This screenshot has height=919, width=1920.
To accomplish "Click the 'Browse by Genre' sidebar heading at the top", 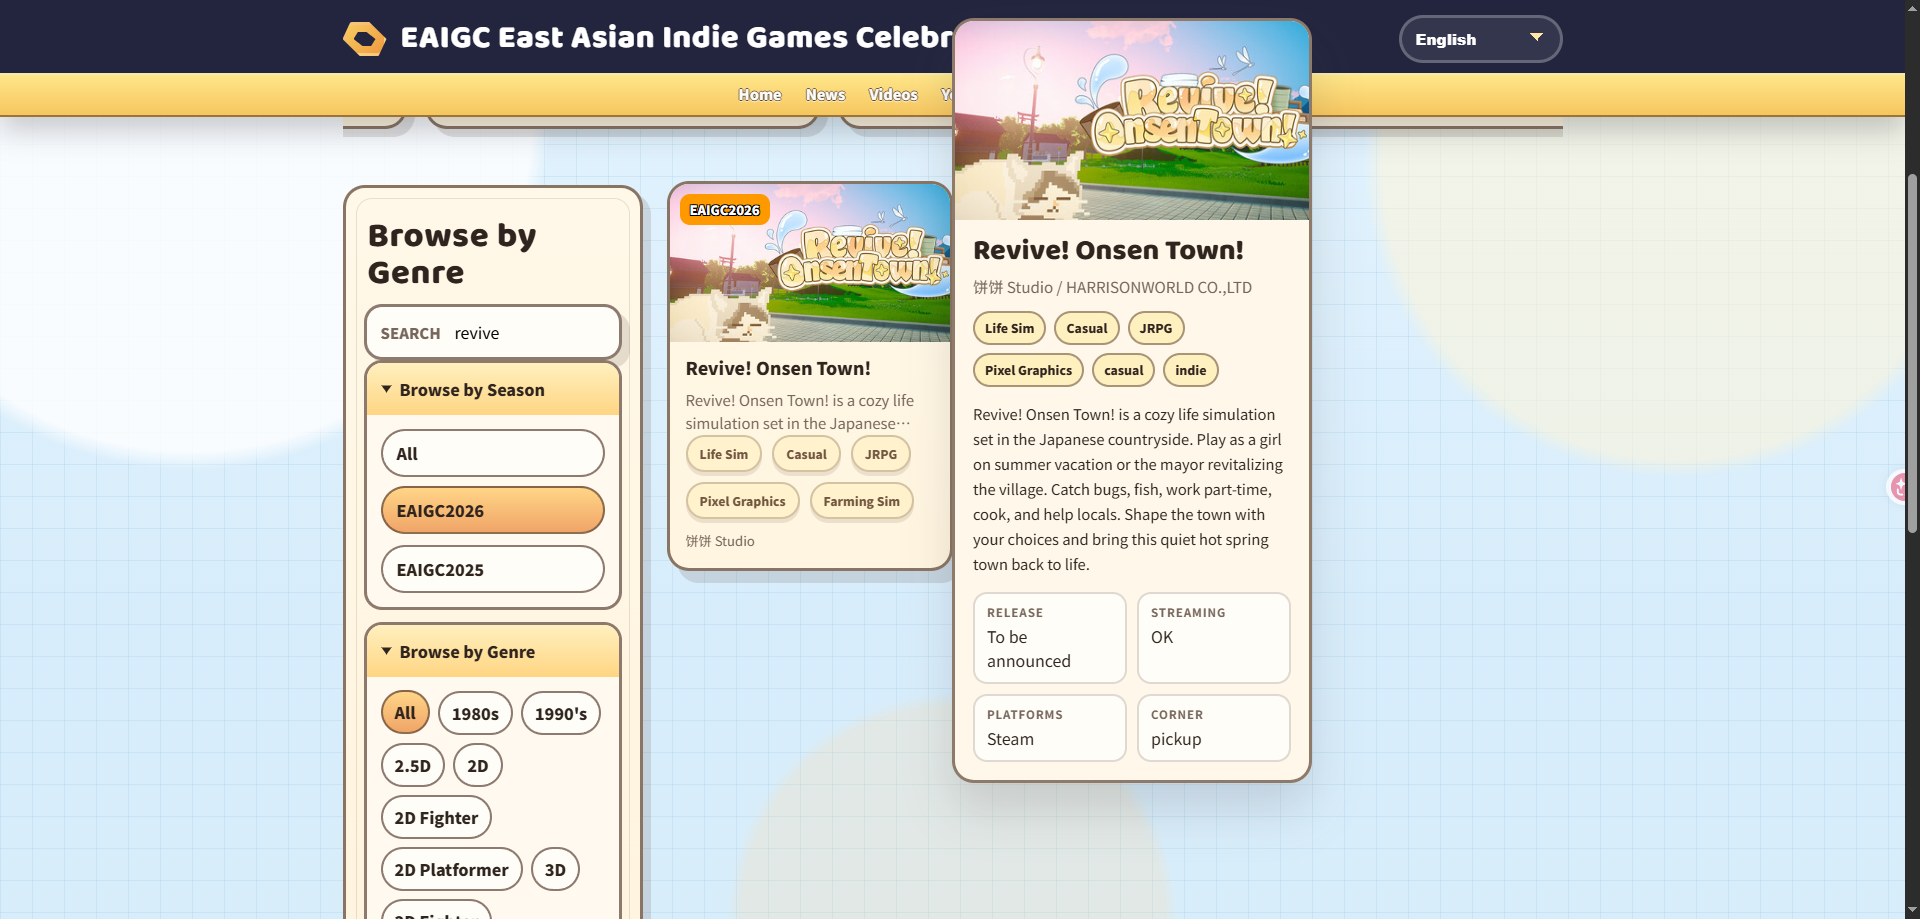I will pos(452,254).
